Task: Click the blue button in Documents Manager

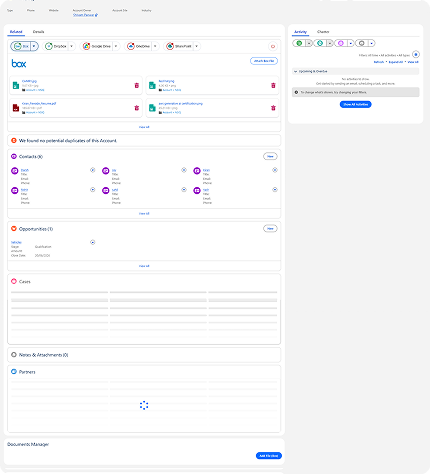Action: 269,456
